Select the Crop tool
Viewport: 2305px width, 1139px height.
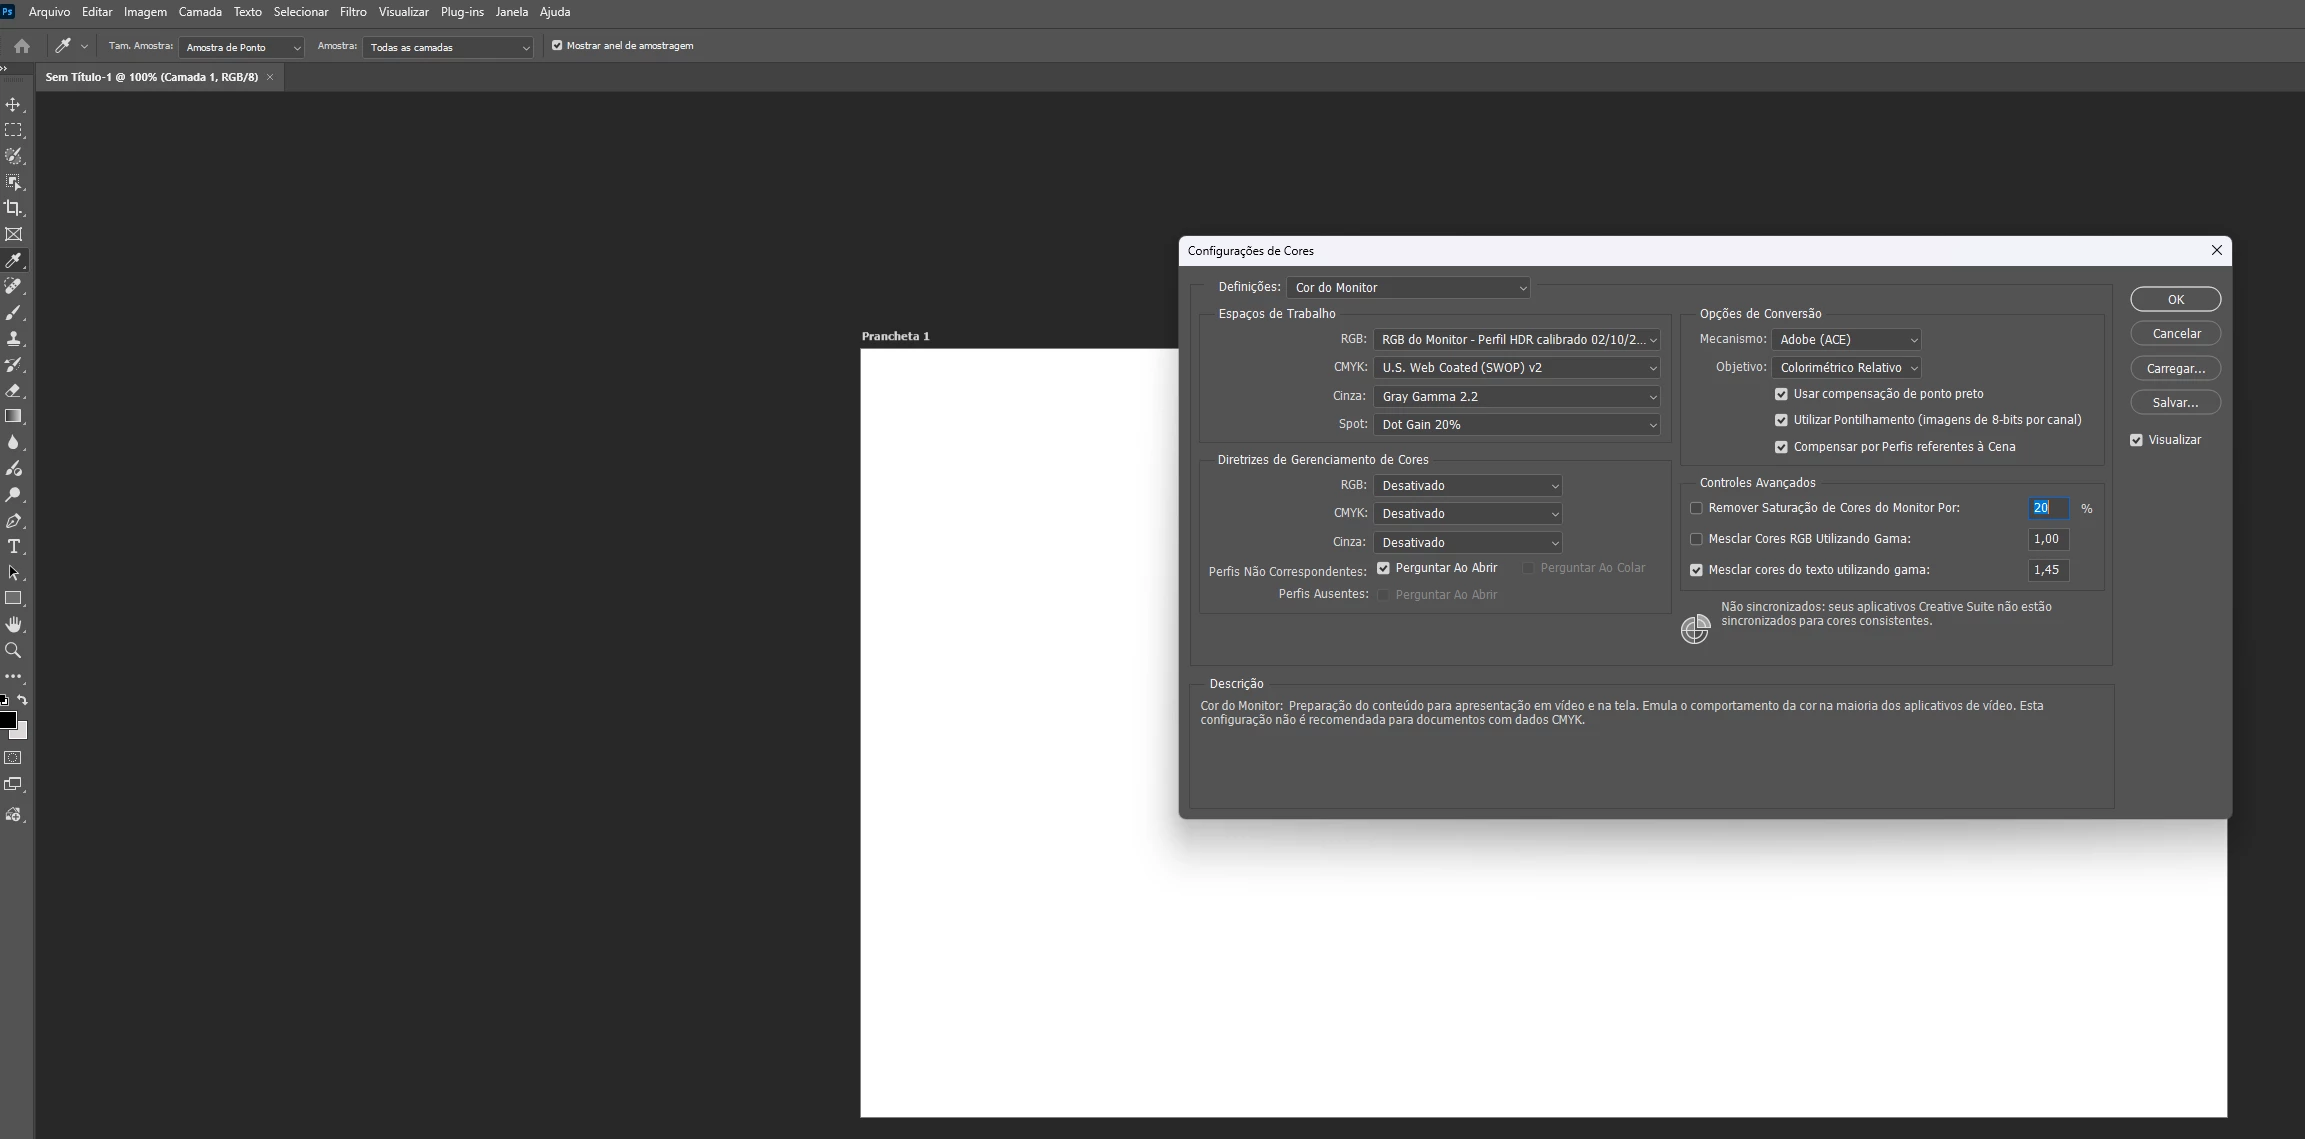point(13,208)
